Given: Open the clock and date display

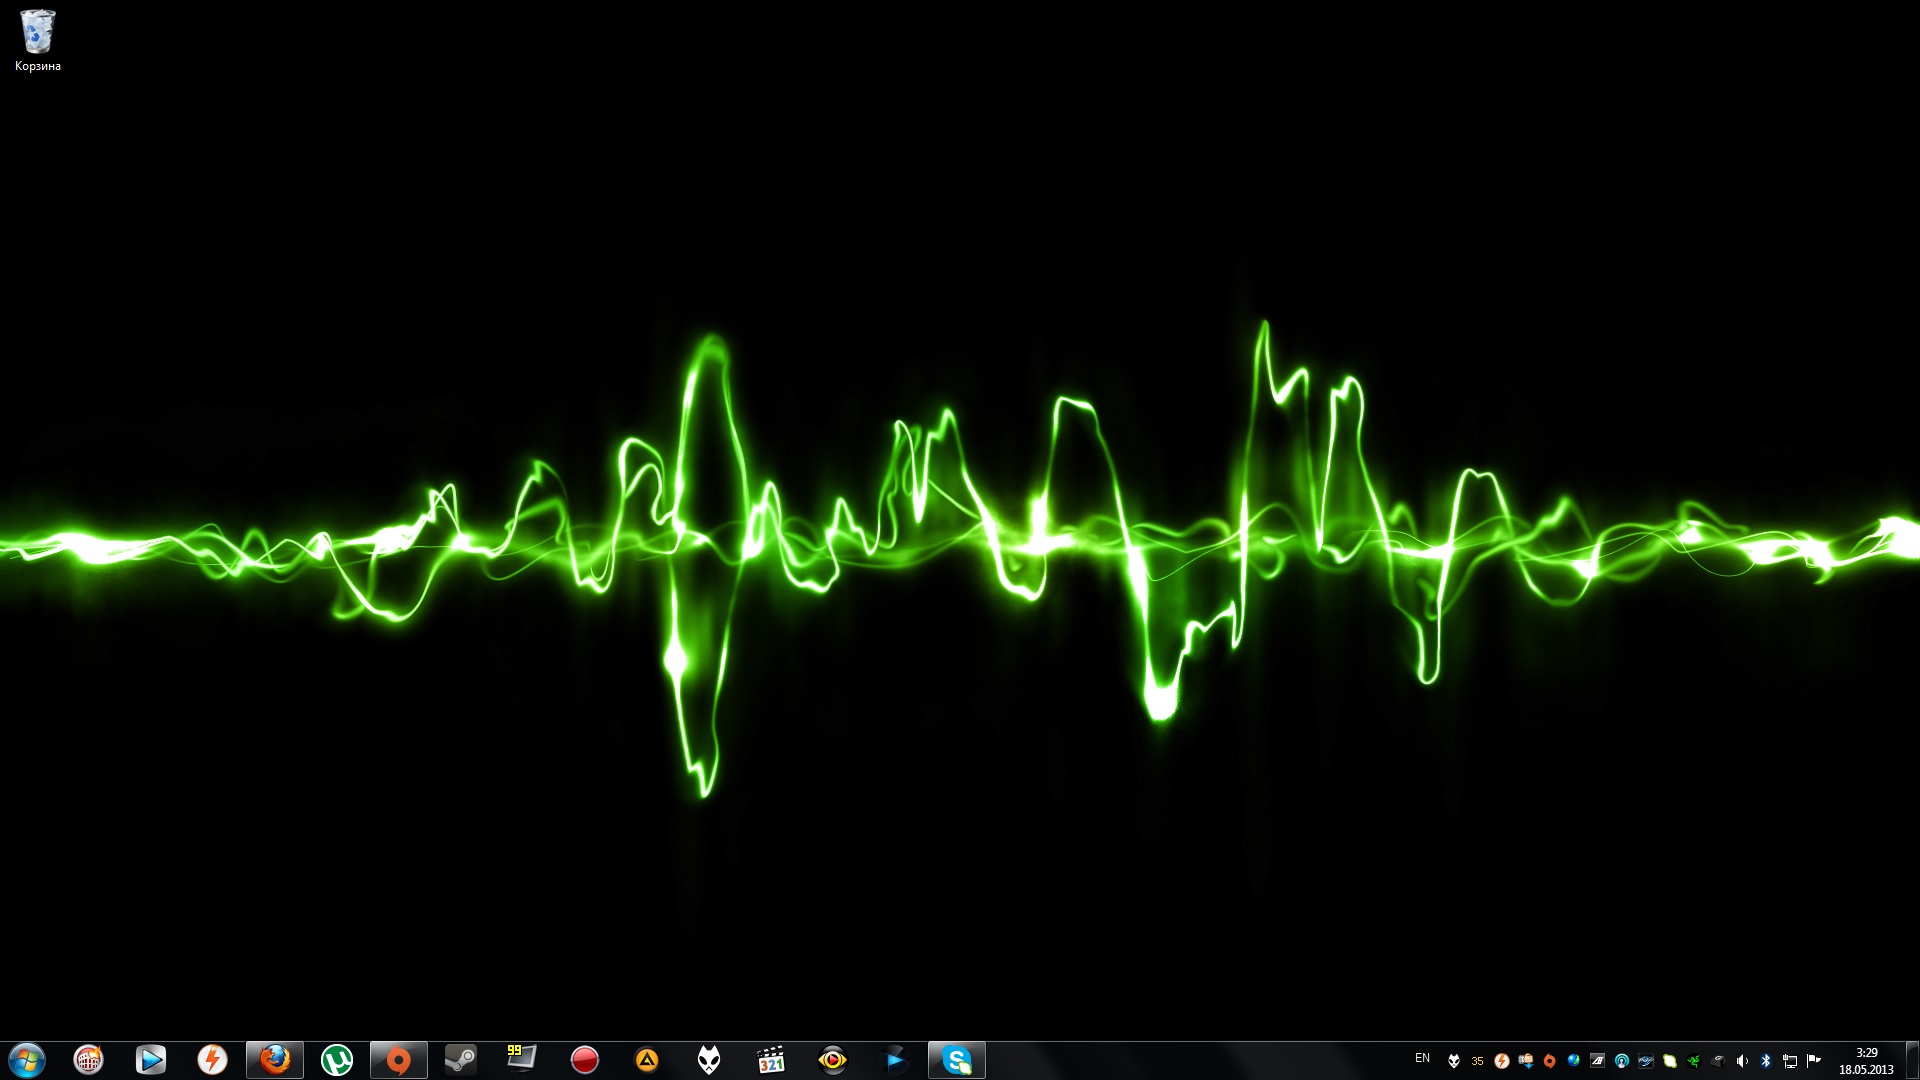Looking at the screenshot, I should tap(1866, 1060).
